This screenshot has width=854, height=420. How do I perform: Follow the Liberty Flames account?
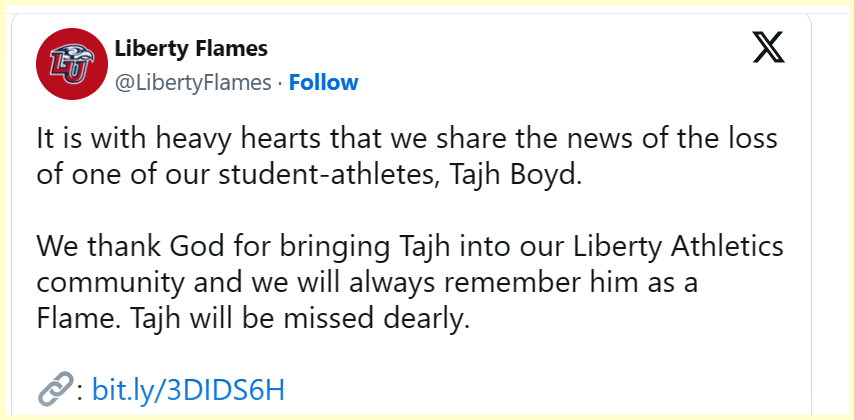tap(323, 82)
